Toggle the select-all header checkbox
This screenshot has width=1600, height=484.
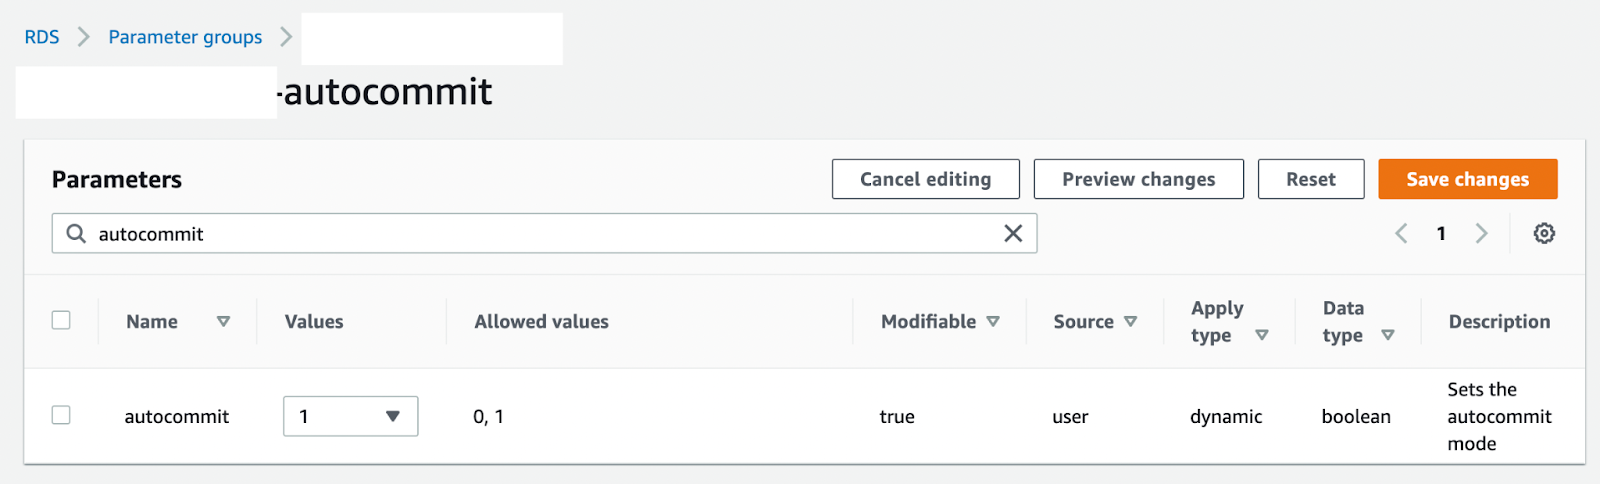point(61,320)
